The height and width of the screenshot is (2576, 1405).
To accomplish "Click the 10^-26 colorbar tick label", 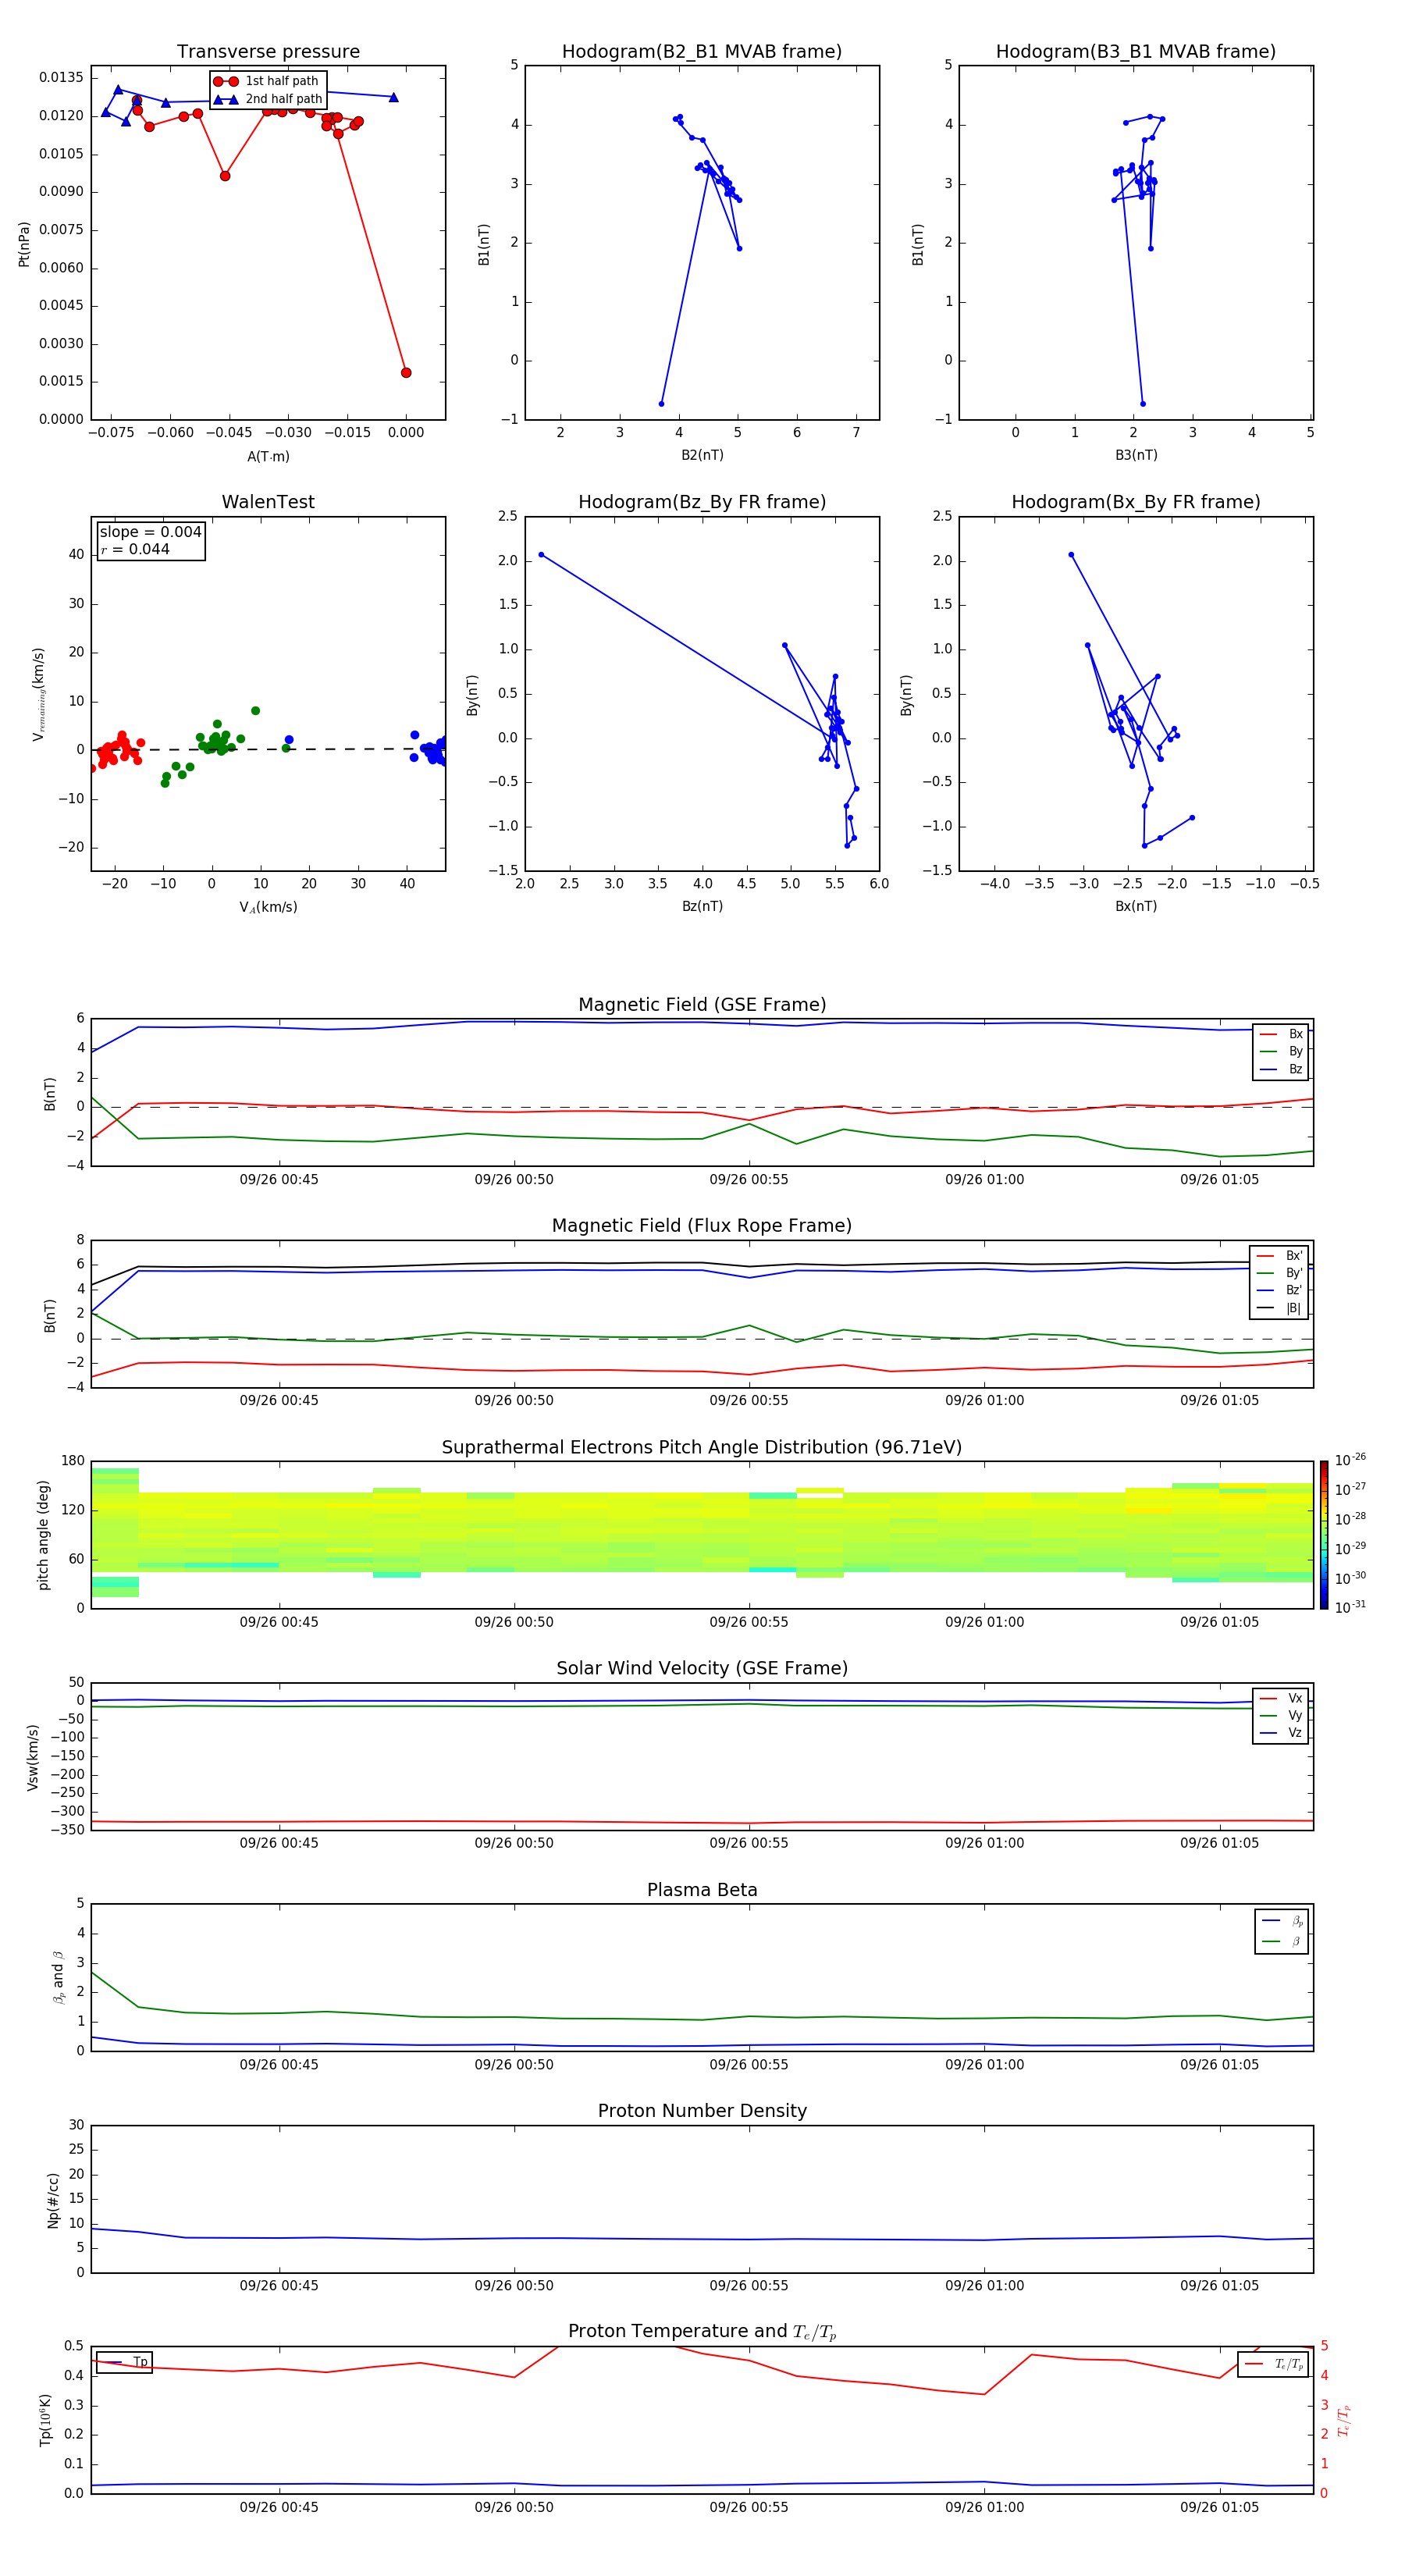I will pyautogui.click(x=1350, y=1460).
